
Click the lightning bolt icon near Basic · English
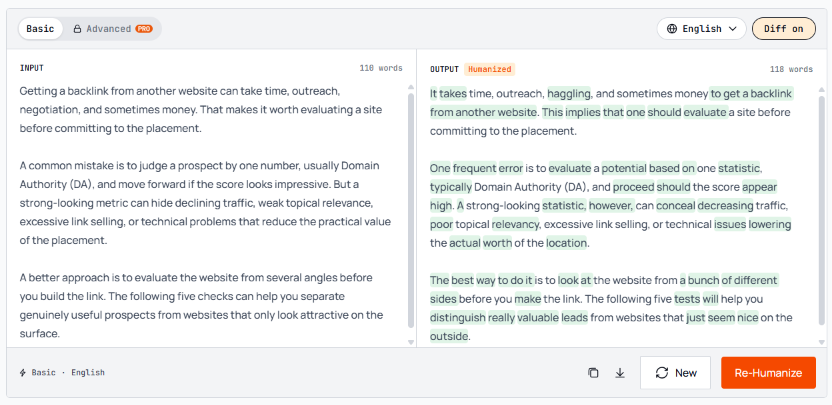pos(23,373)
